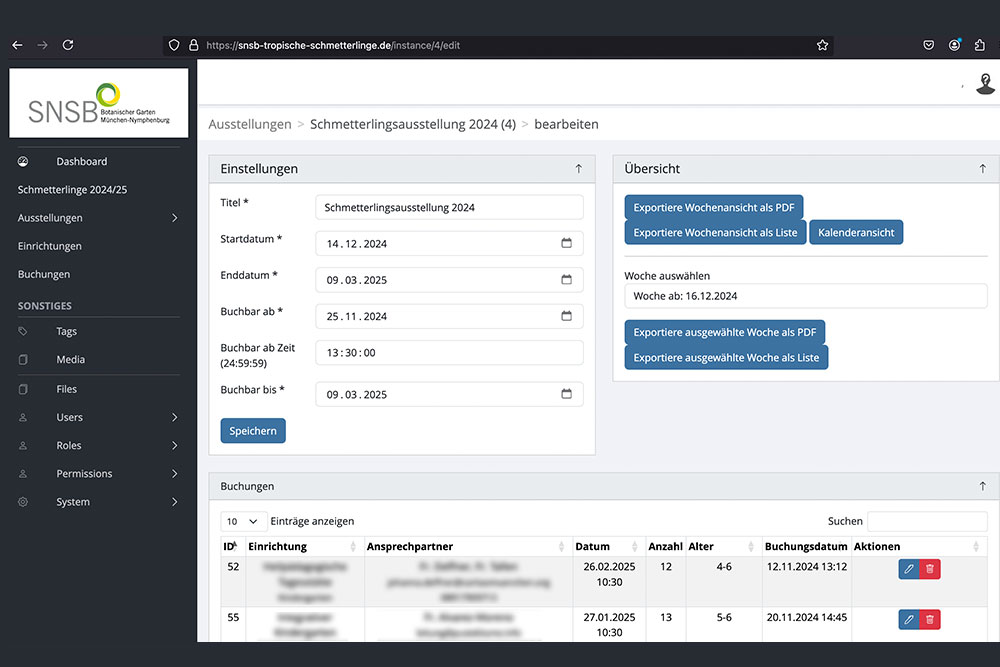Screen dimensions: 1000x667
Task: Open the Kalenderansicht button
Action: pos(855,232)
